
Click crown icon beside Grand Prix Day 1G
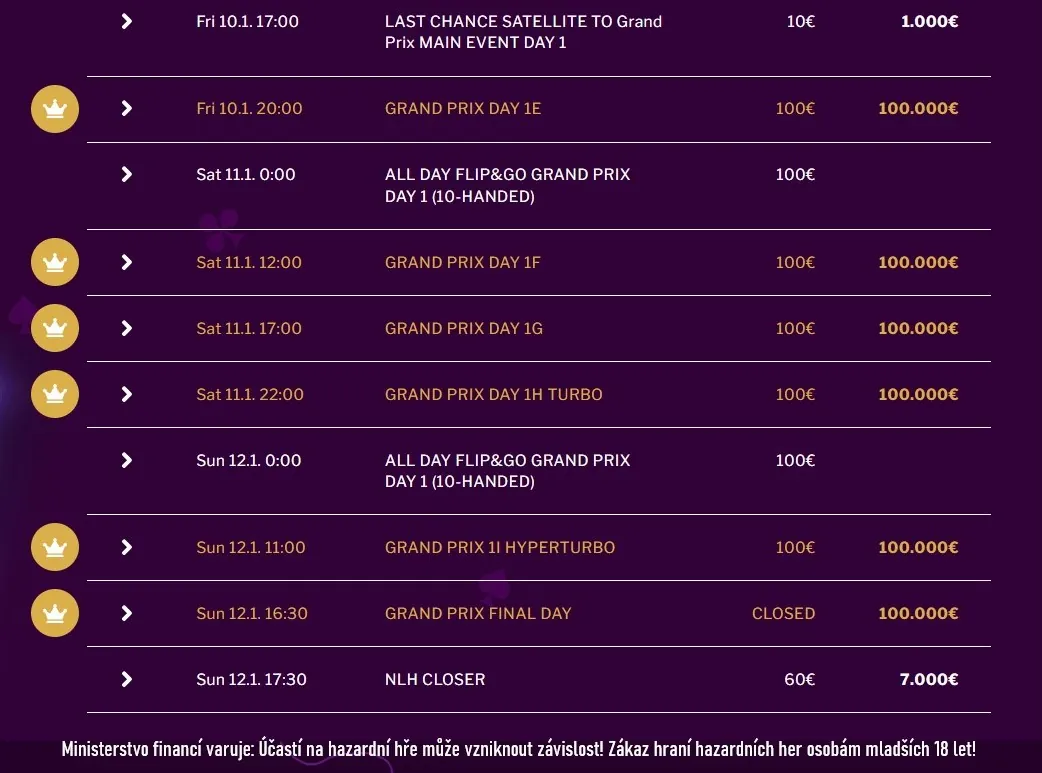[55, 328]
